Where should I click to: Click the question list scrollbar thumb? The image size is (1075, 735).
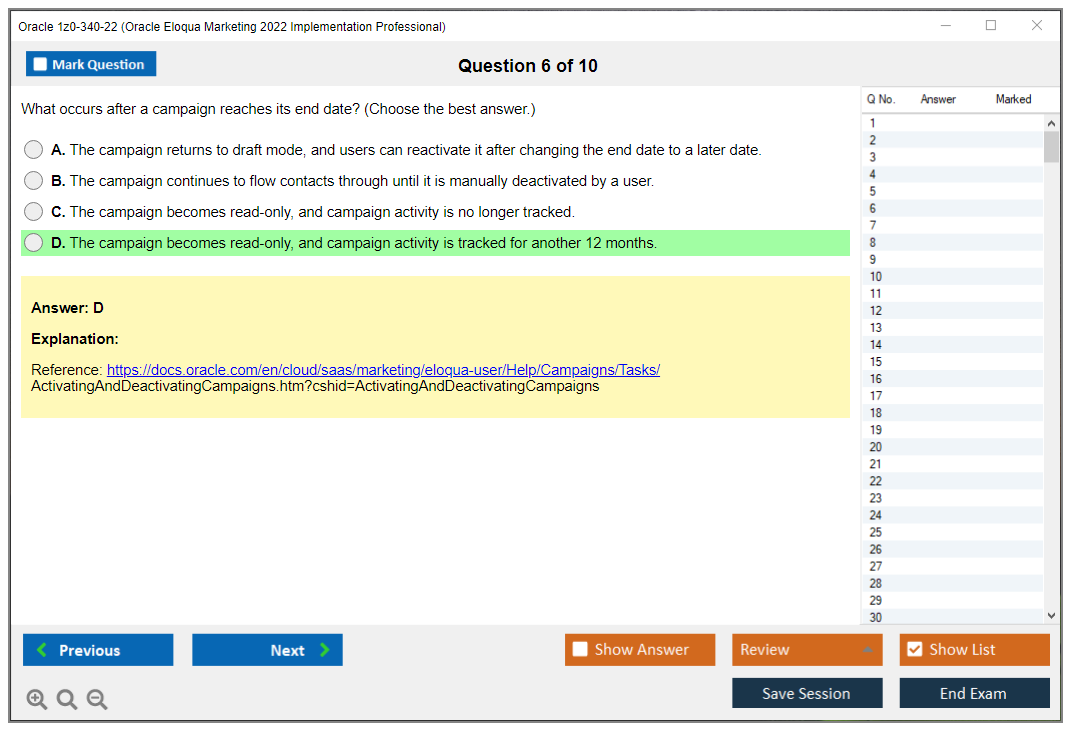click(x=1050, y=146)
